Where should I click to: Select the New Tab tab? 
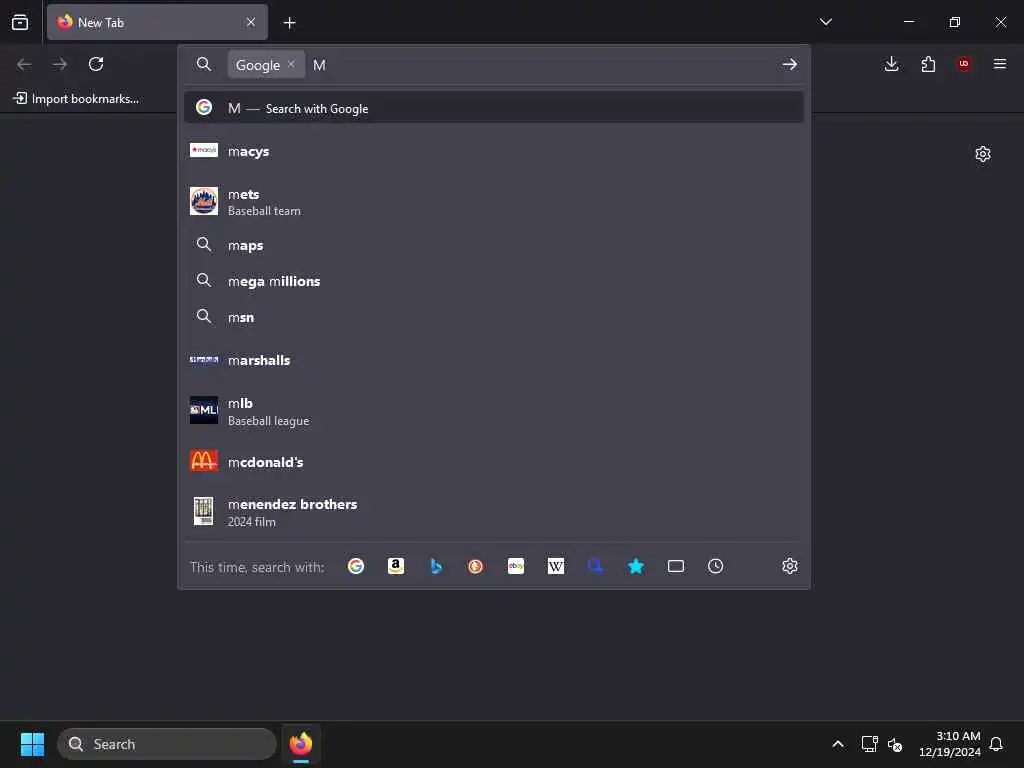157,22
